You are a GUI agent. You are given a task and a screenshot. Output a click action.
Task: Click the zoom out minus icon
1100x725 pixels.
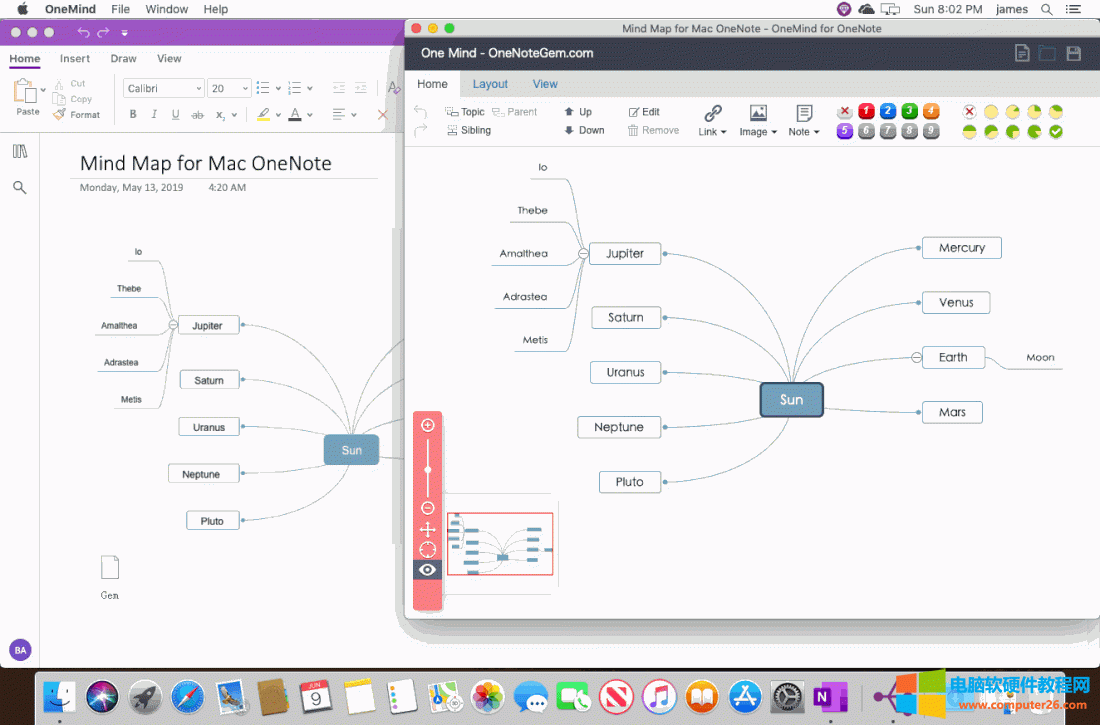(x=428, y=508)
